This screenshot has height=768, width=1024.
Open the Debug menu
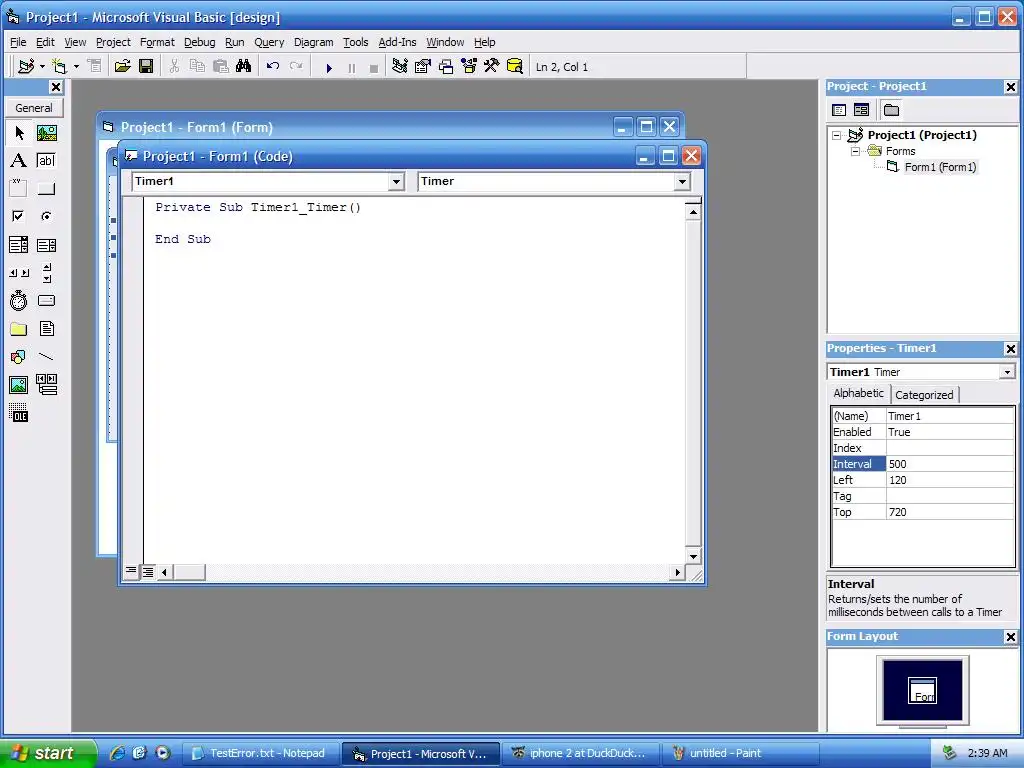199,42
